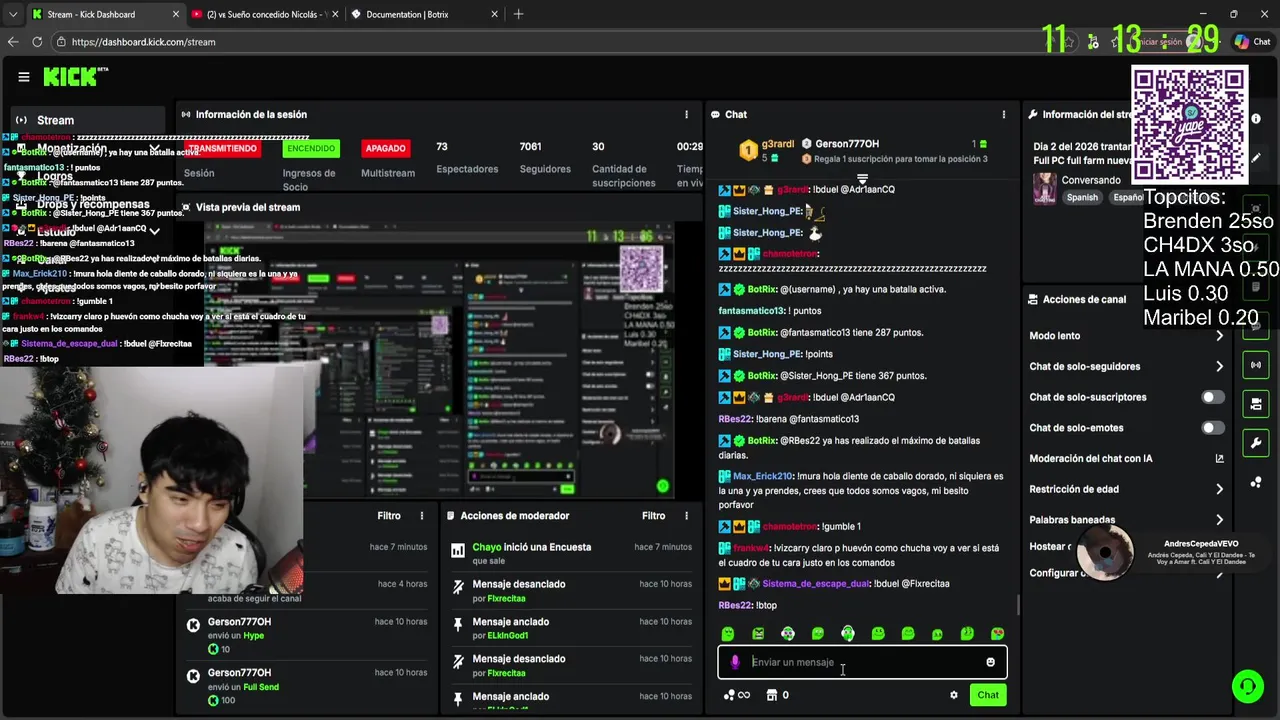Open the hamburger menu beside the Kick logo

[24, 77]
